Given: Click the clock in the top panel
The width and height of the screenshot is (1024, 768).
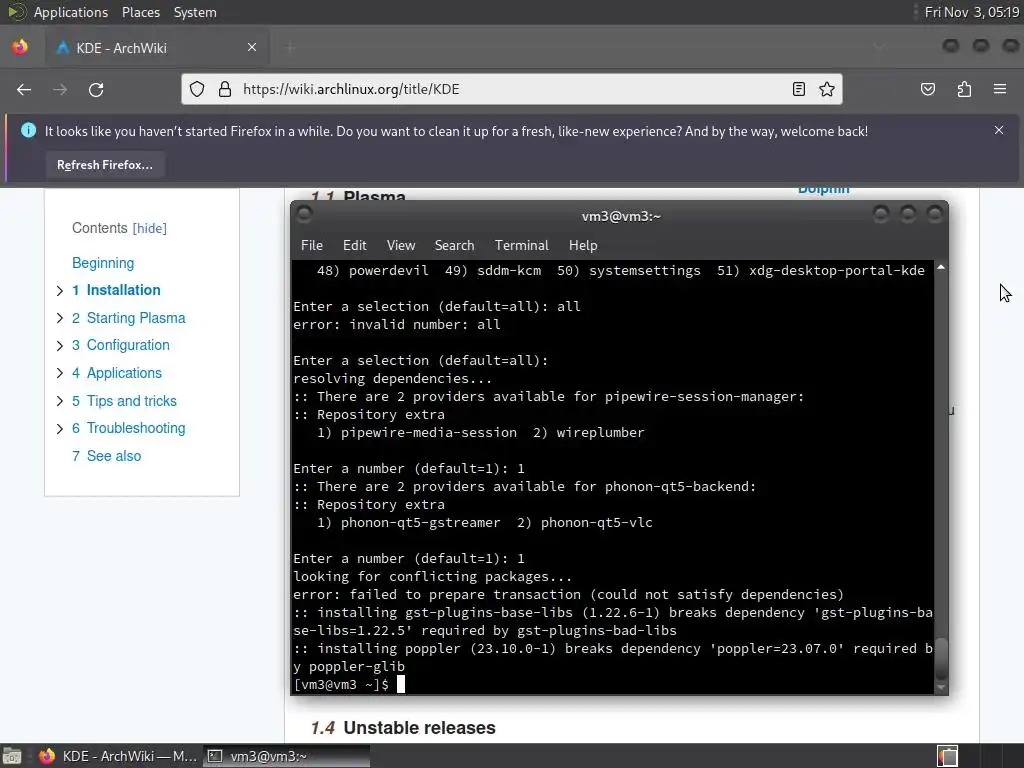Looking at the screenshot, I should click(x=972, y=12).
